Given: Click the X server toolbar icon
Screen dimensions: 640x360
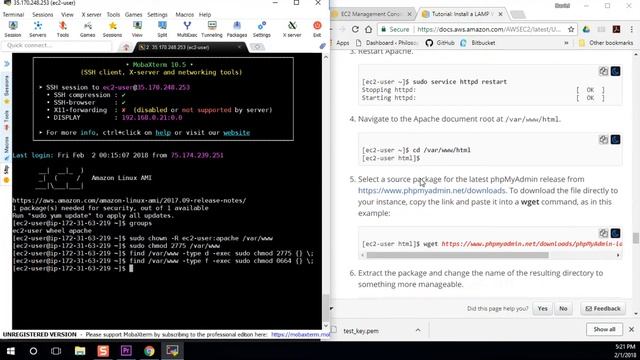Looking at the screenshot, I should tap(292, 29).
